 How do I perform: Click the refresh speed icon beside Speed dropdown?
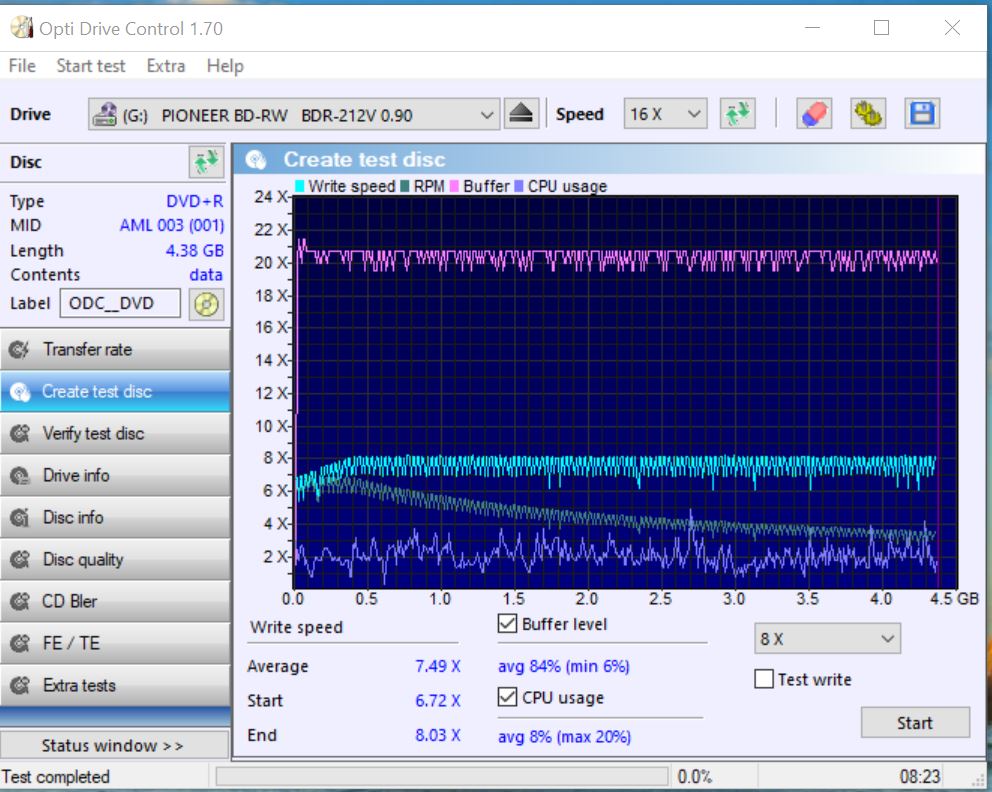pyautogui.click(x=738, y=114)
